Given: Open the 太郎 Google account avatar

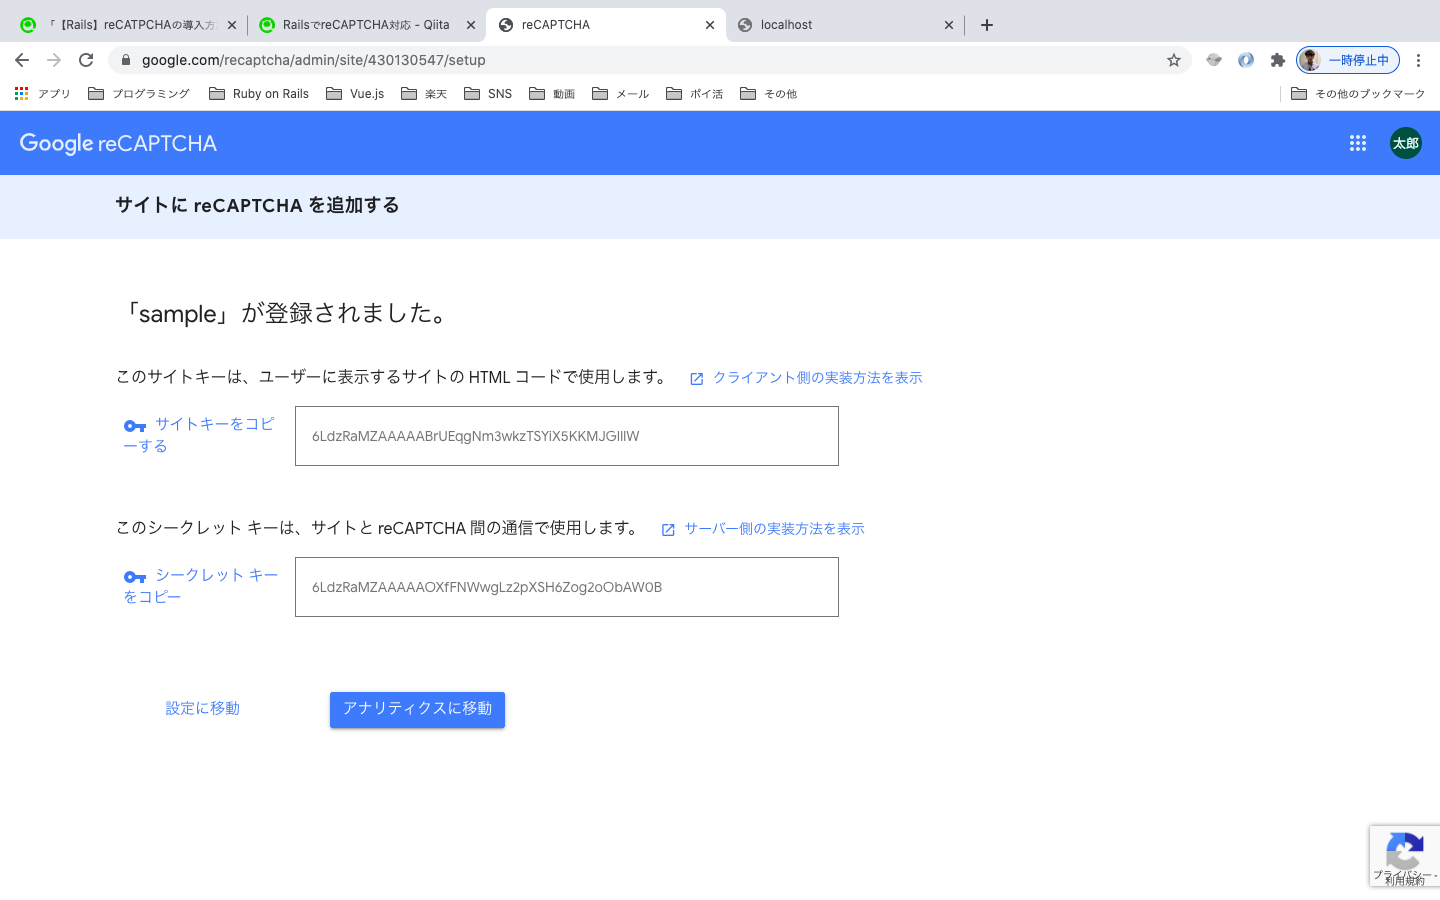Looking at the screenshot, I should [x=1406, y=143].
